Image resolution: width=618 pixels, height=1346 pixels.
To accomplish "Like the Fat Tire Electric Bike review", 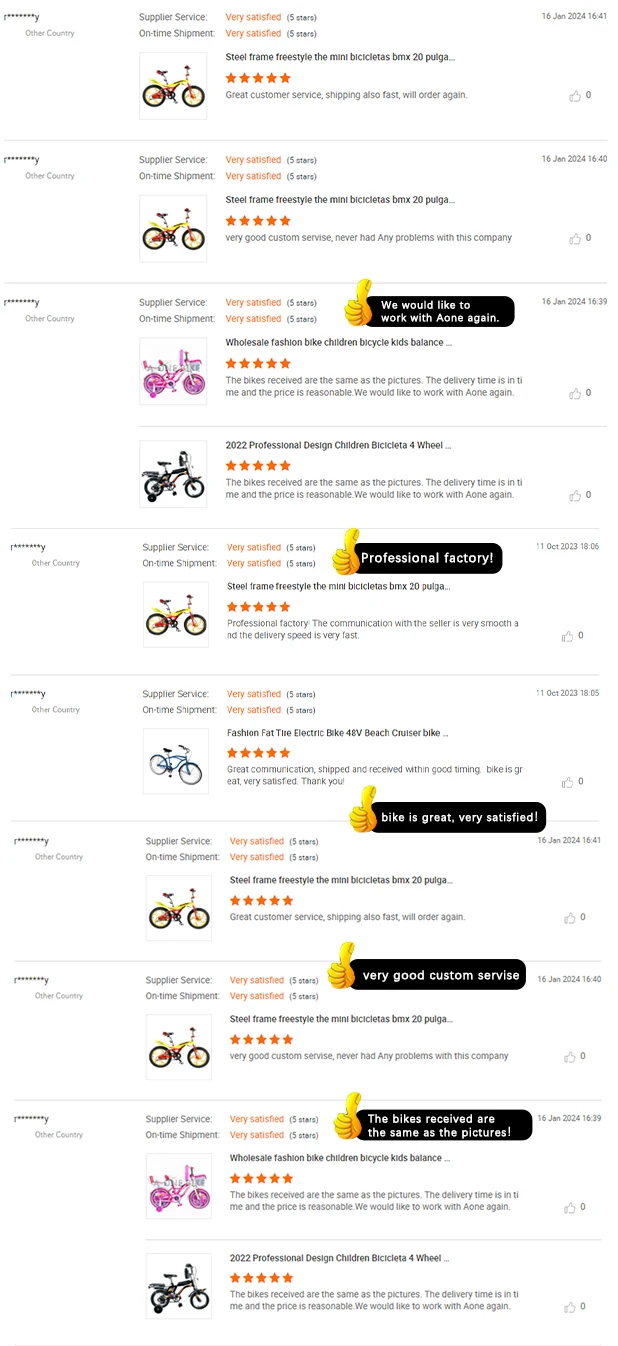I will point(568,782).
